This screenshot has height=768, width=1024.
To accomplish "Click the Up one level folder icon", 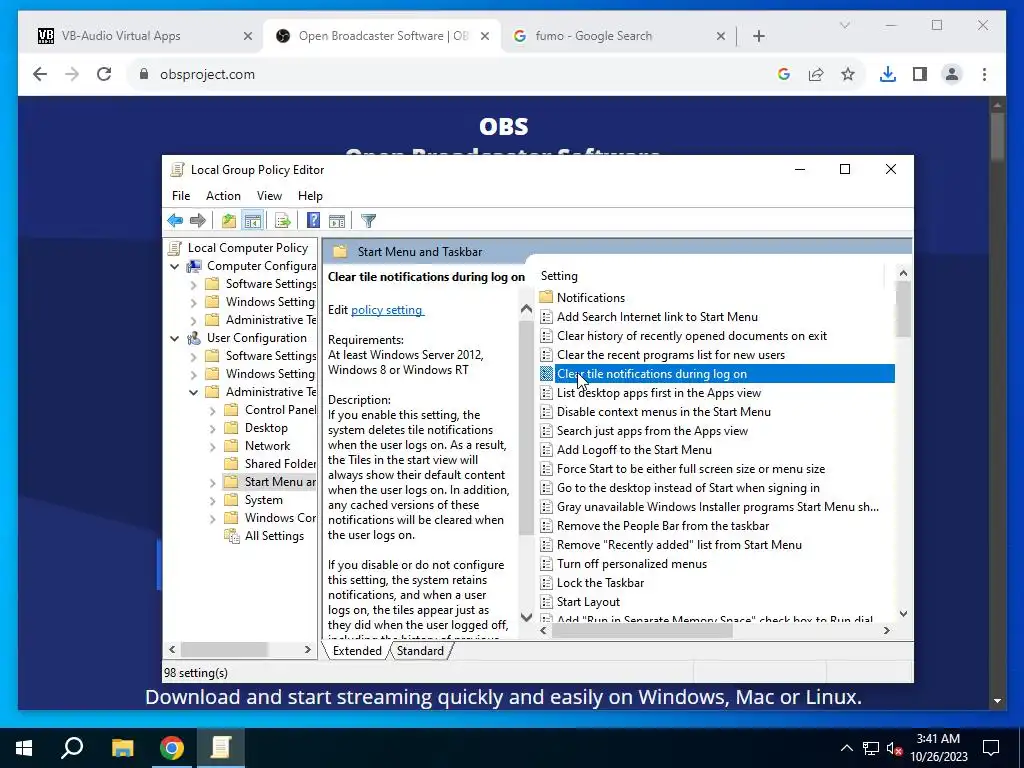I will pos(229,221).
